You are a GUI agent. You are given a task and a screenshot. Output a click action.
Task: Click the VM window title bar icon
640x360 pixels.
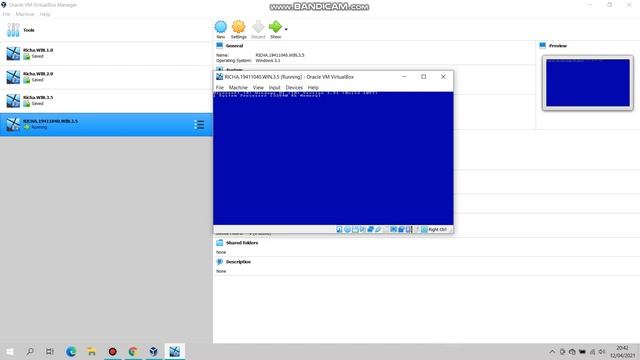pyautogui.click(x=219, y=77)
